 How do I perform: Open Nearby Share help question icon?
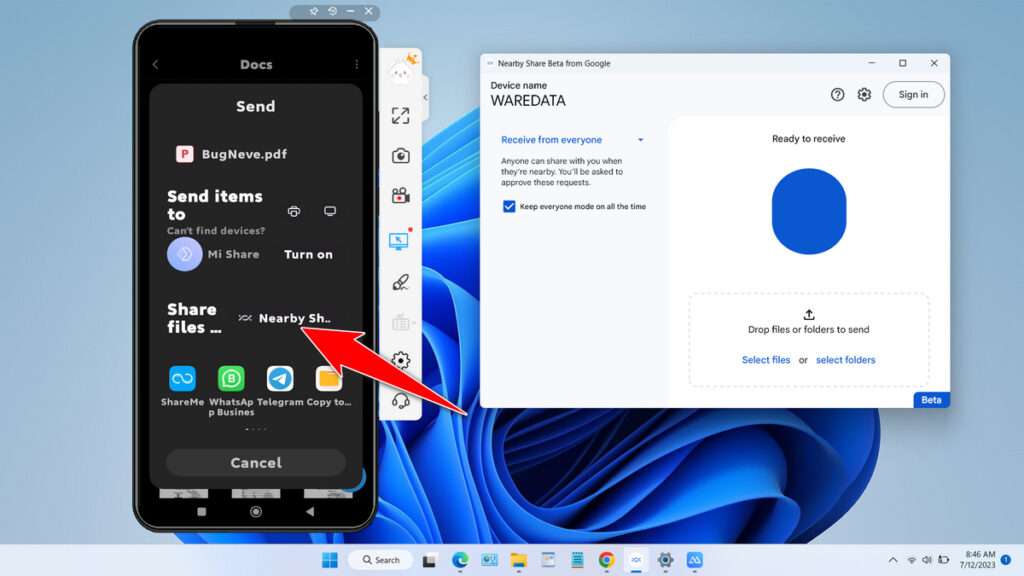click(837, 95)
